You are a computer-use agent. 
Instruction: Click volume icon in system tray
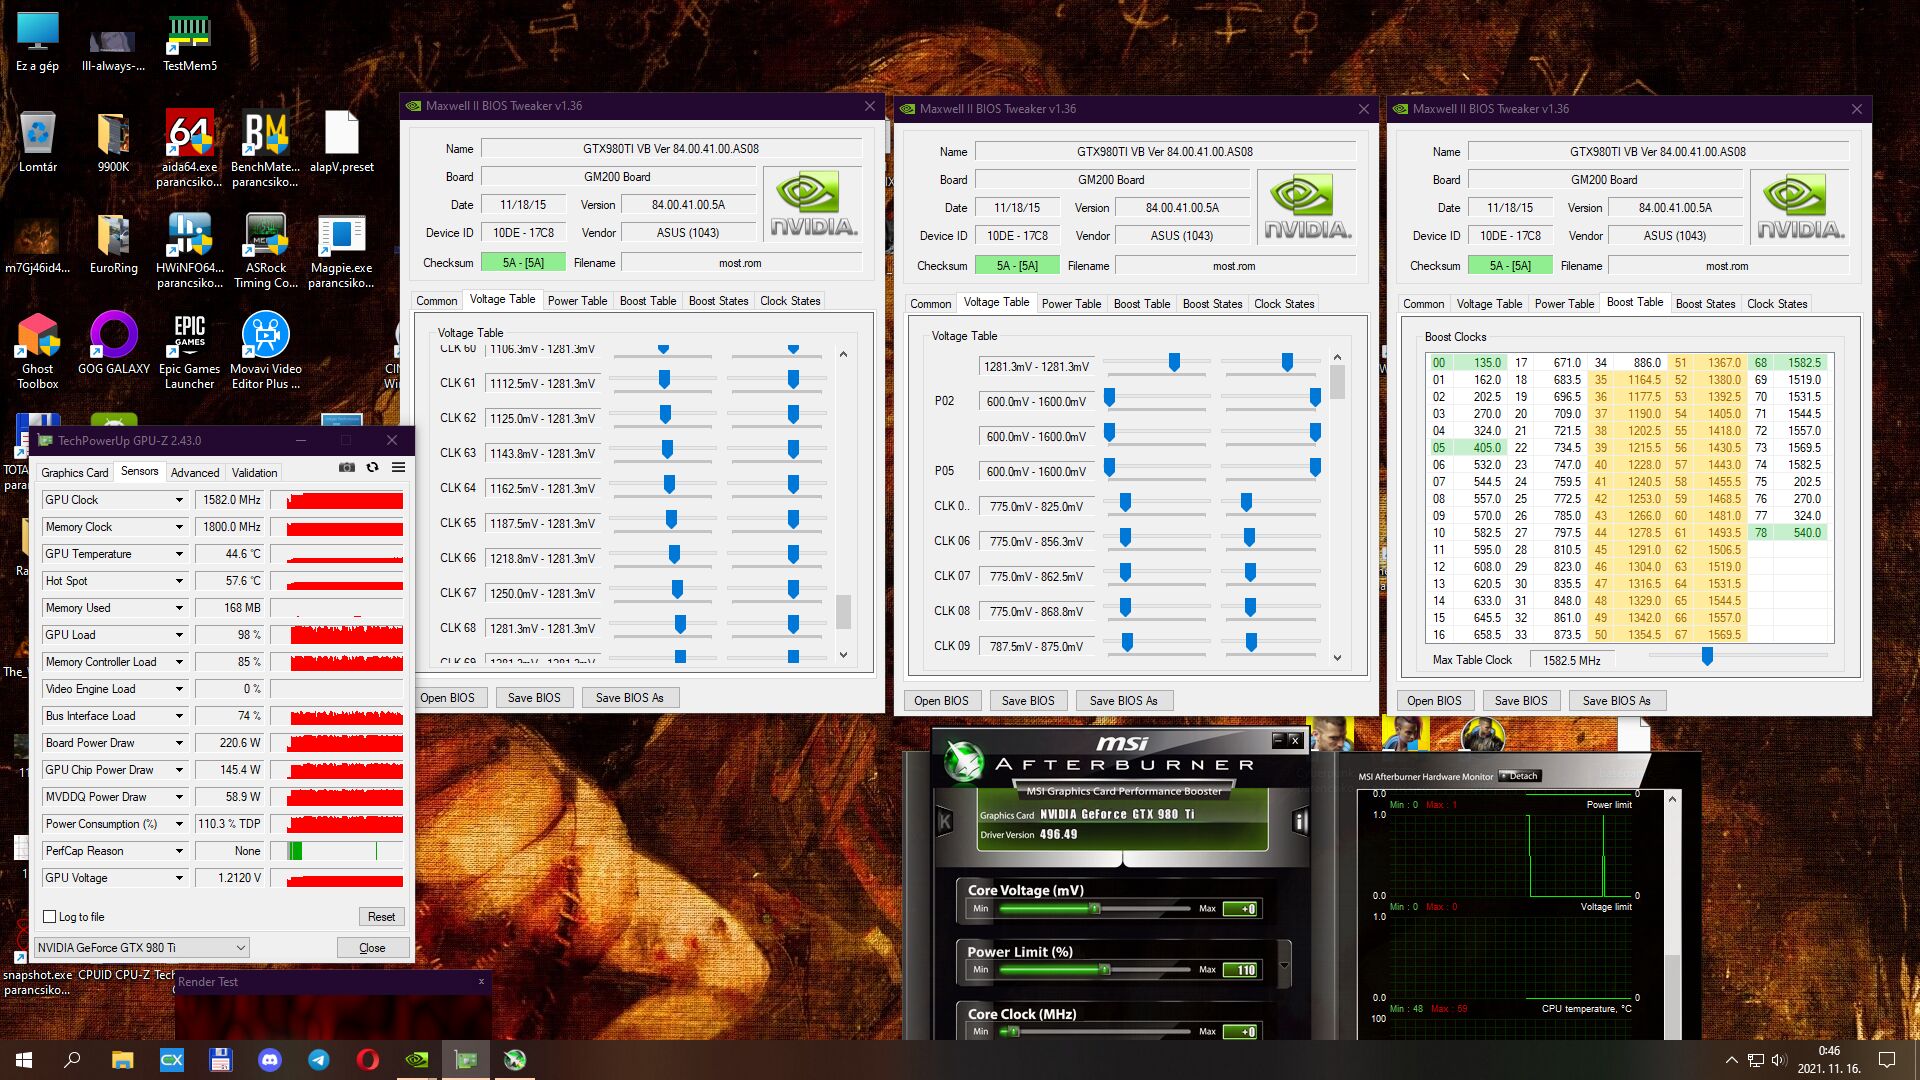pos(1778,1060)
